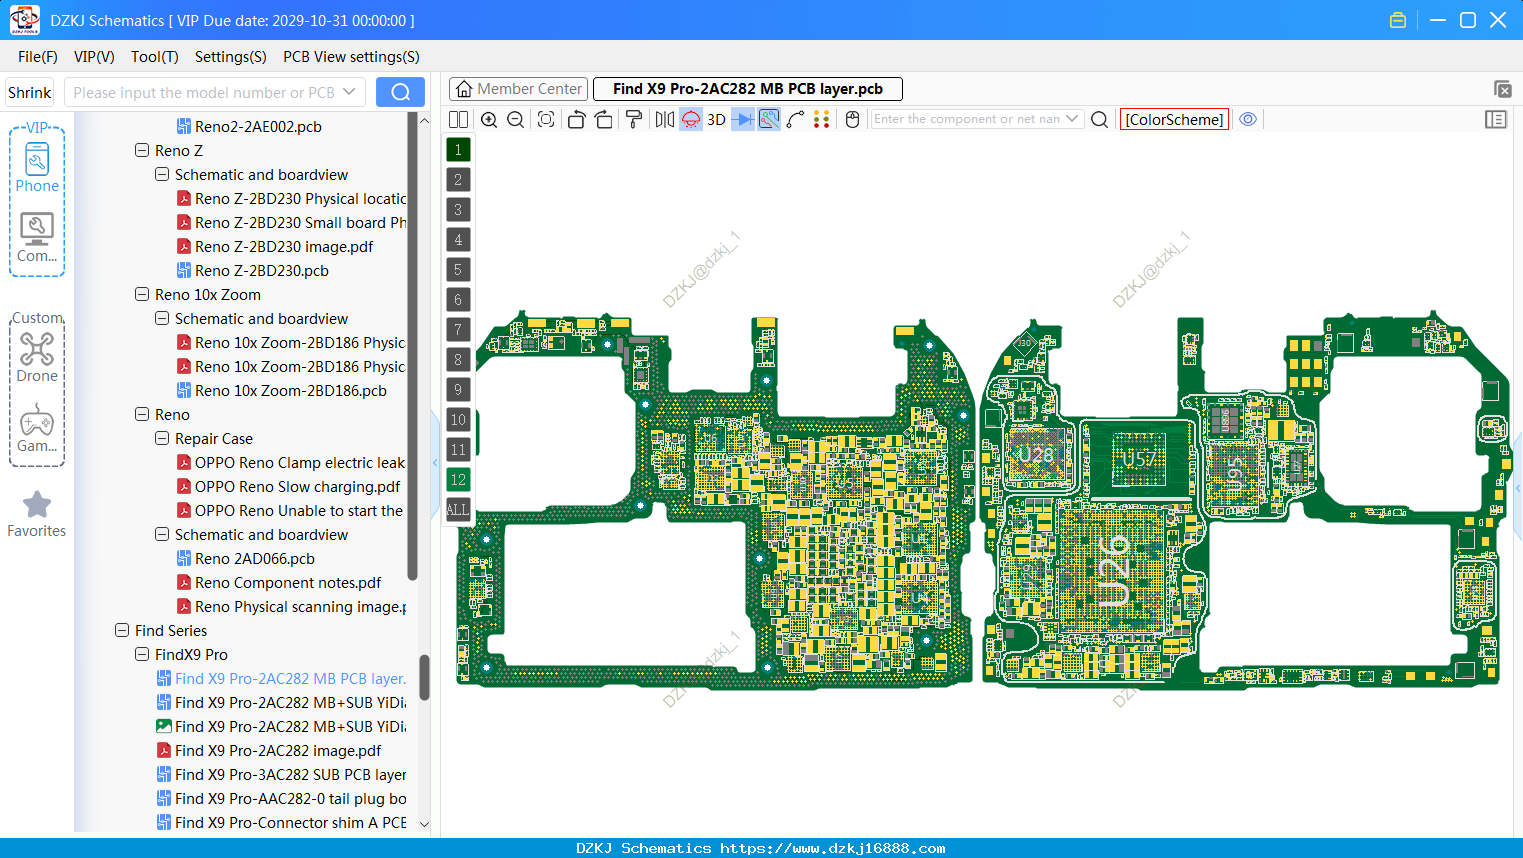Viewport: 1523px width, 858px height.
Task: Open the Game console category
Action: (x=37, y=427)
